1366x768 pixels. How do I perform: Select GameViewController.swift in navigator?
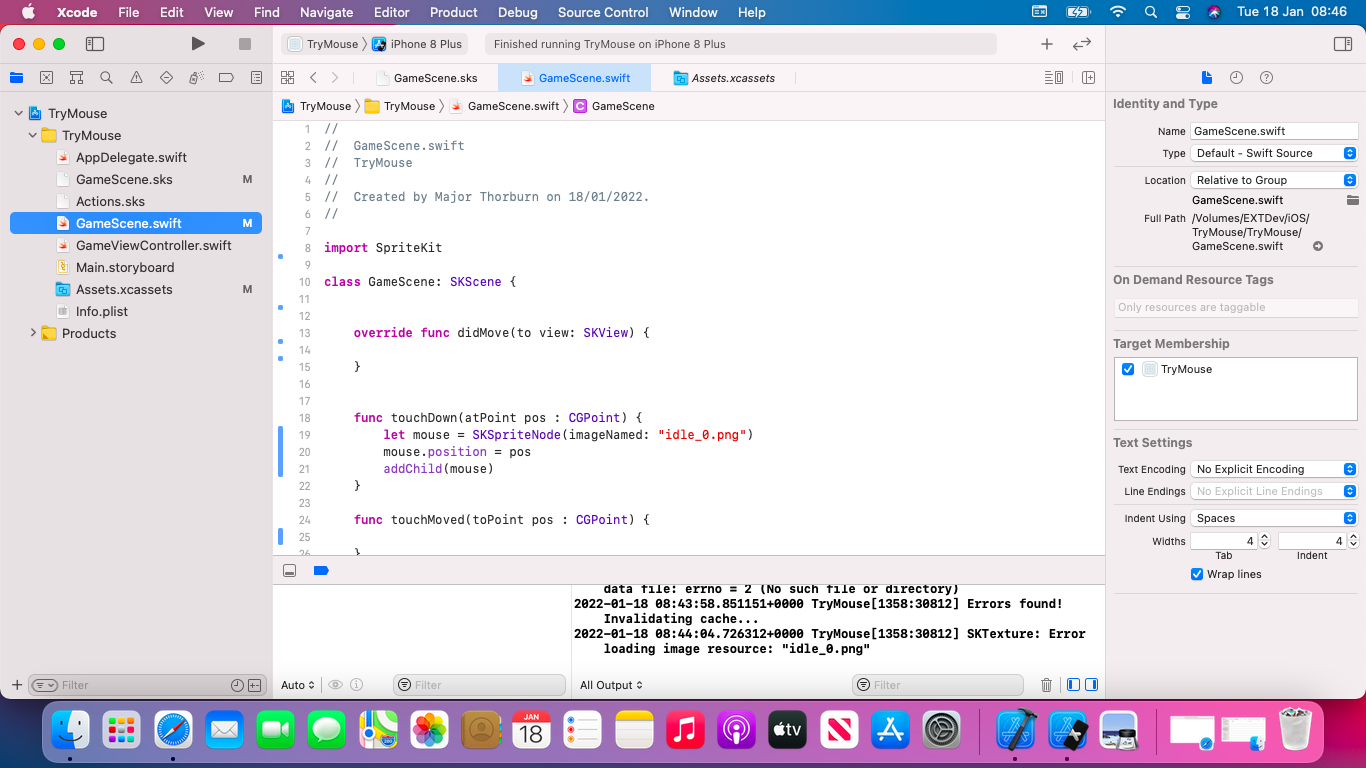153,245
